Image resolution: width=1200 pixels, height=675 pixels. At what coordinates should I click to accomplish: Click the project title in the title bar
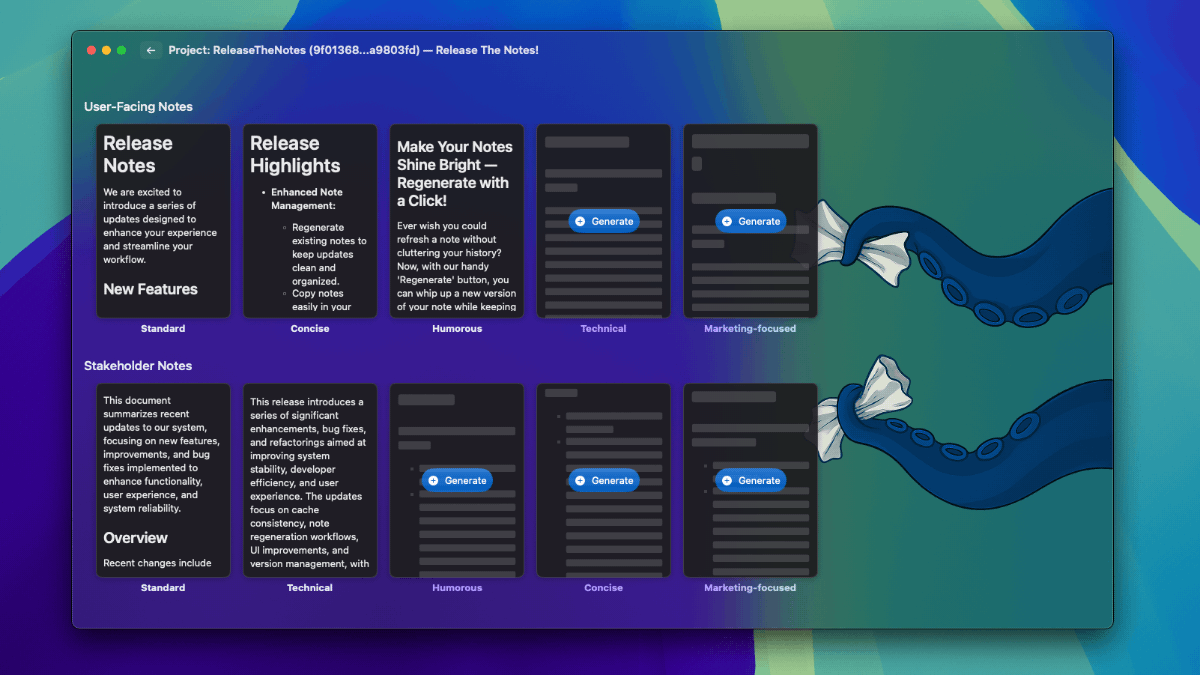354,50
